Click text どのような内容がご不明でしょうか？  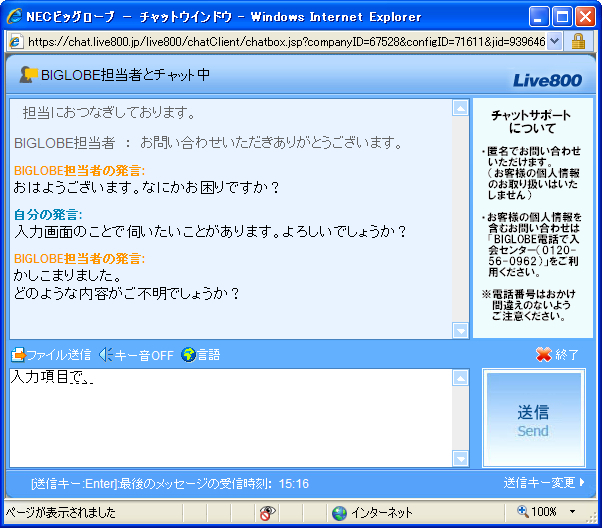(x=127, y=293)
